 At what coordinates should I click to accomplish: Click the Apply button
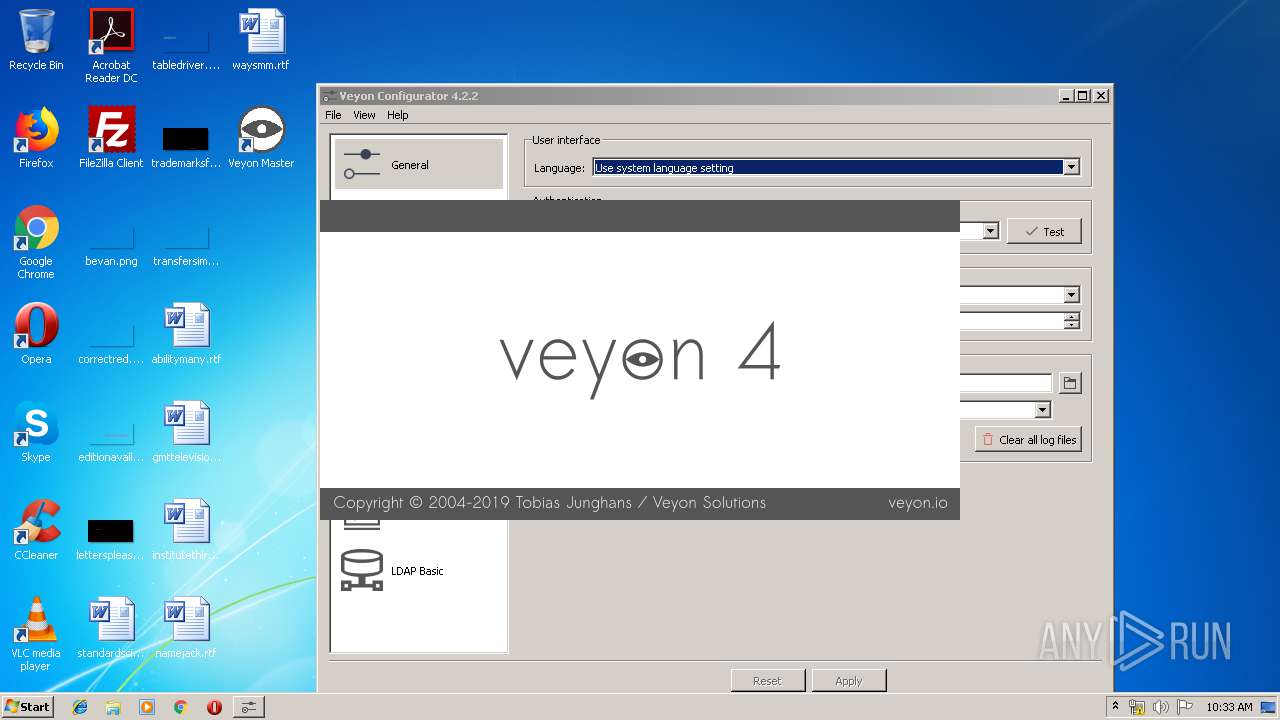pyautogui.click(x=848, y=681)
